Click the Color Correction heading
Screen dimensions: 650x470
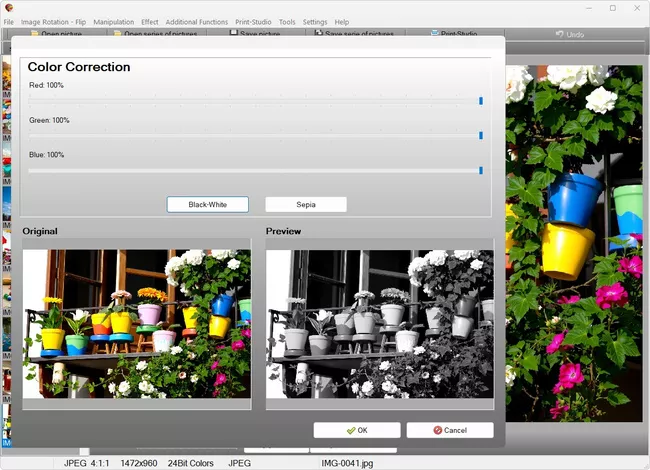tap(79, 67)
